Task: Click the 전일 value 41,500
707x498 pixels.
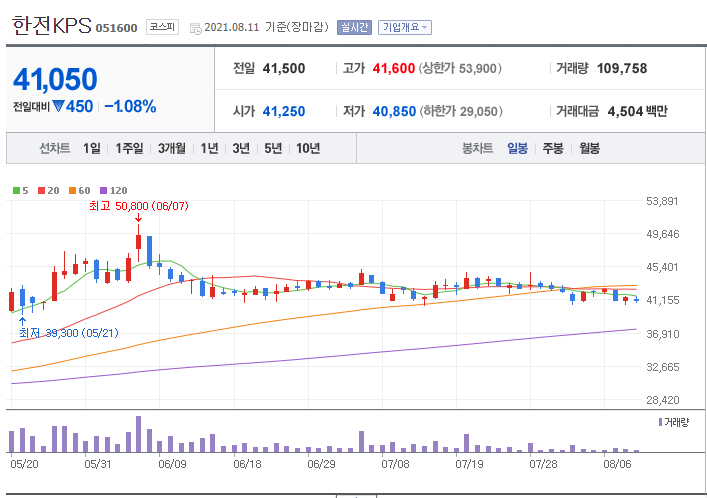Action: pyautogui.click(x=284, y=68)
